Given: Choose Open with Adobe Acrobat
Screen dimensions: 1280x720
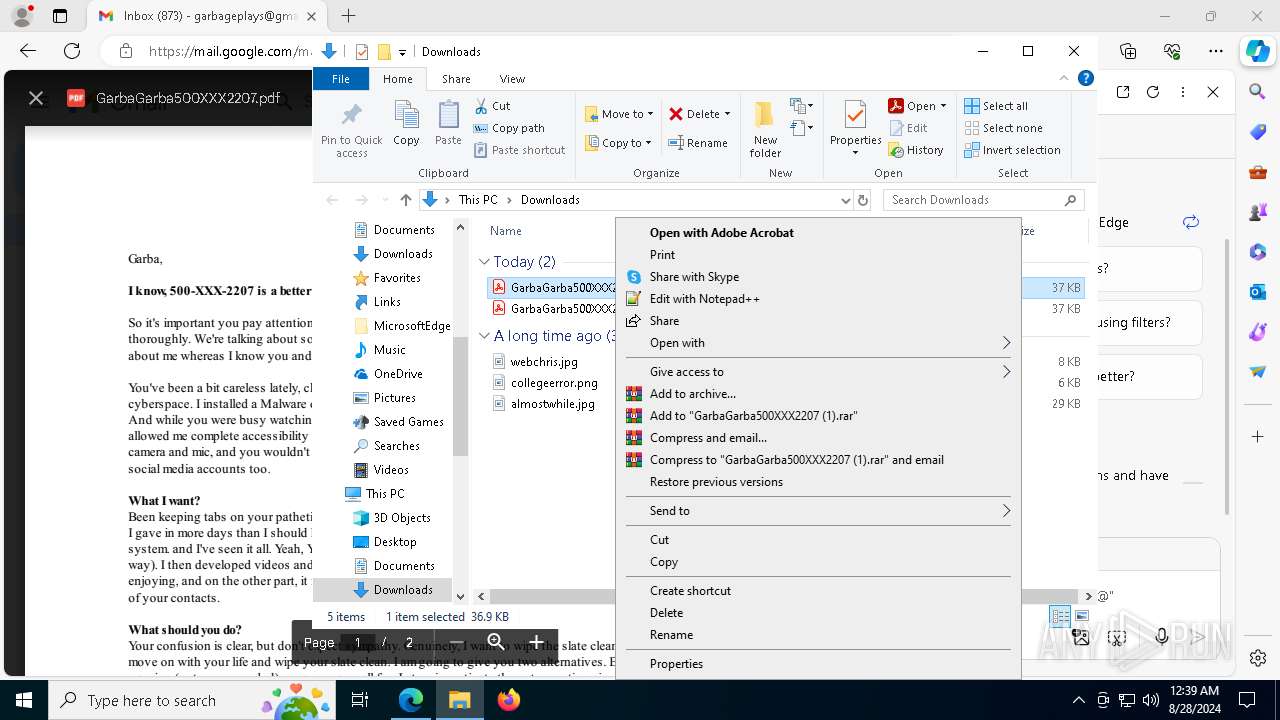Looking at the screenshot, I should [818, 233].
